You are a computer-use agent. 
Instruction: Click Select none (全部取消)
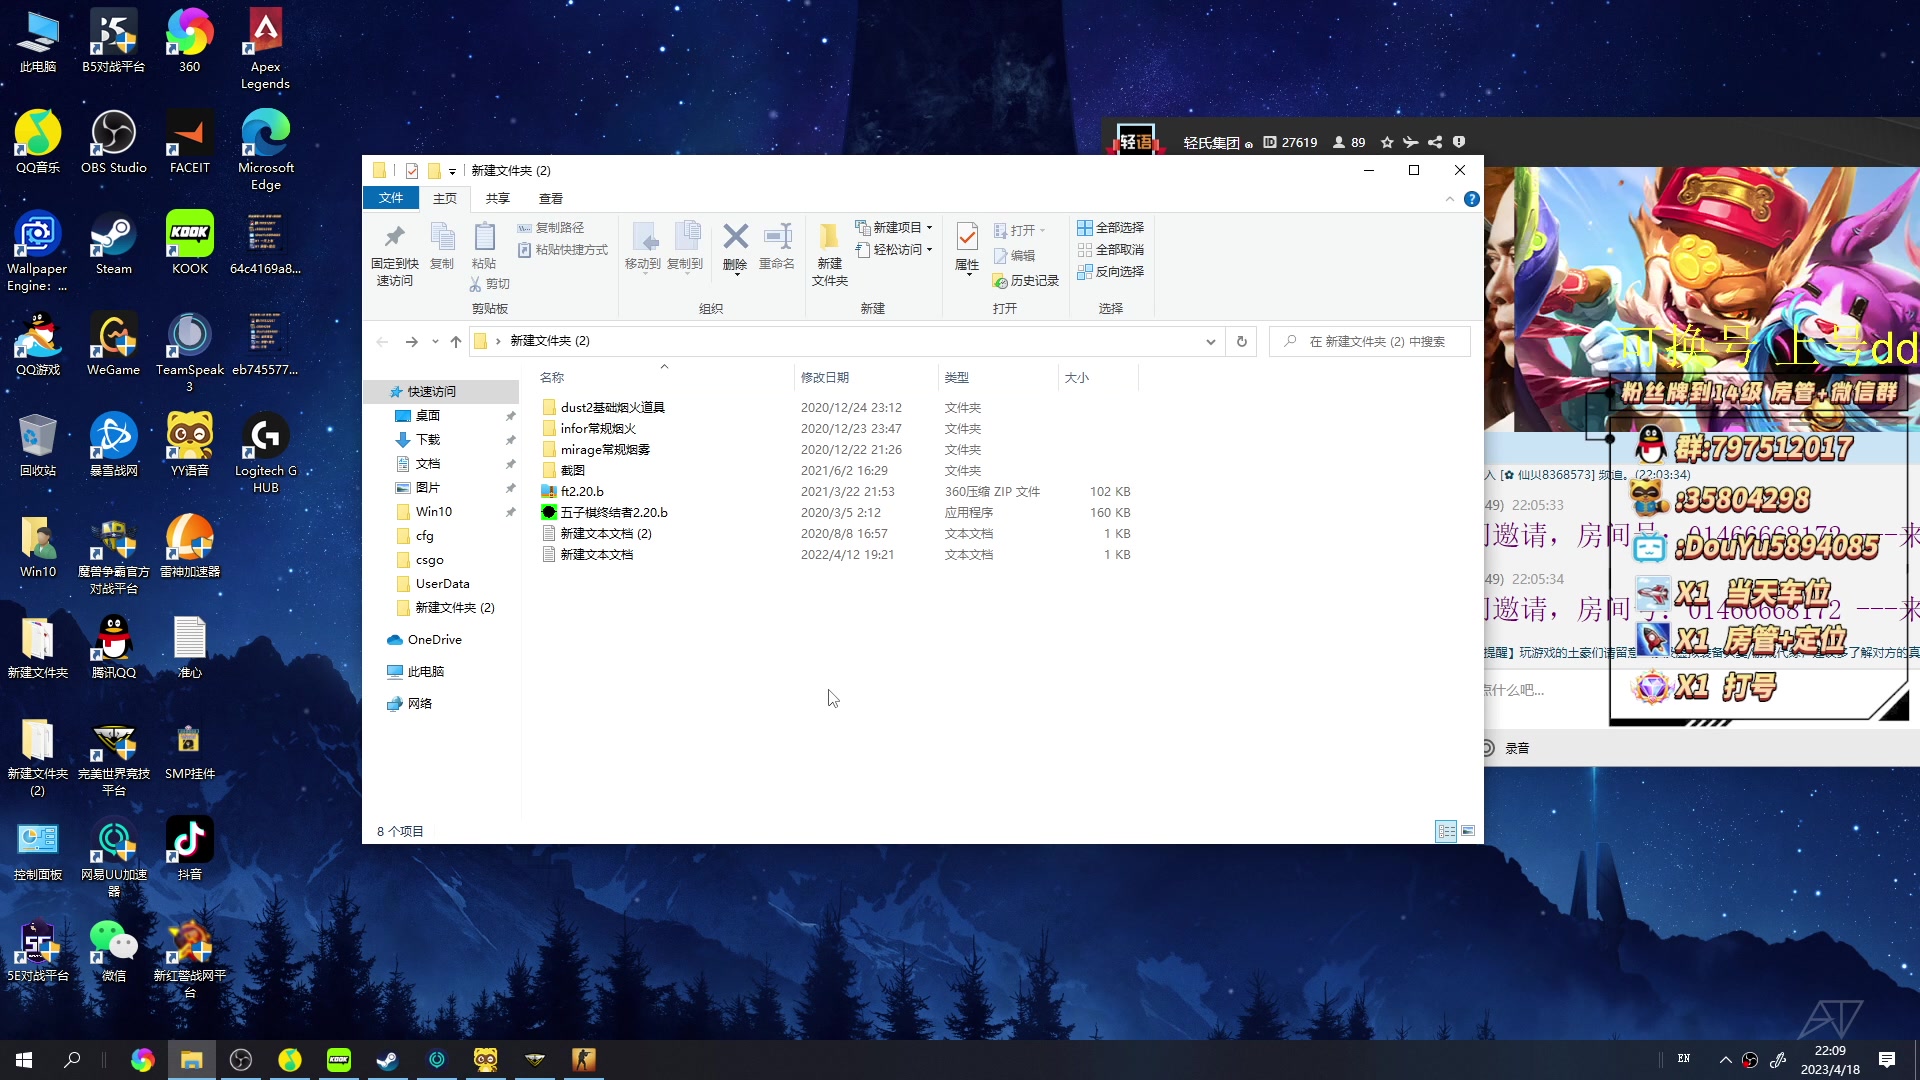click(1111, 250)
